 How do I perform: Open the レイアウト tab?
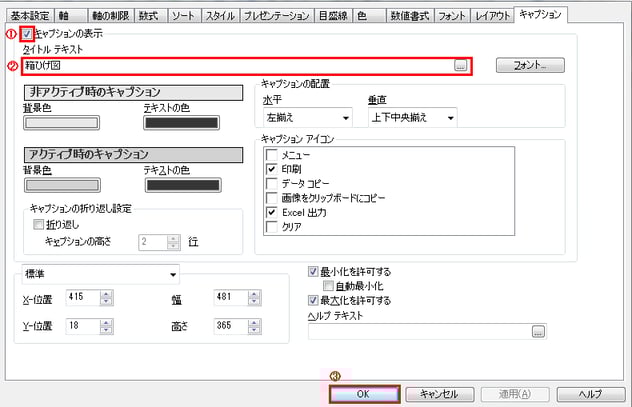click(x=493, y=16)
